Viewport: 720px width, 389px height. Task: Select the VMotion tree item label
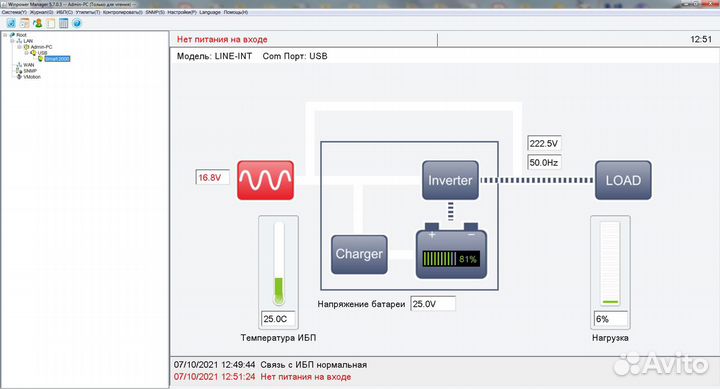[x=32, y=77]
